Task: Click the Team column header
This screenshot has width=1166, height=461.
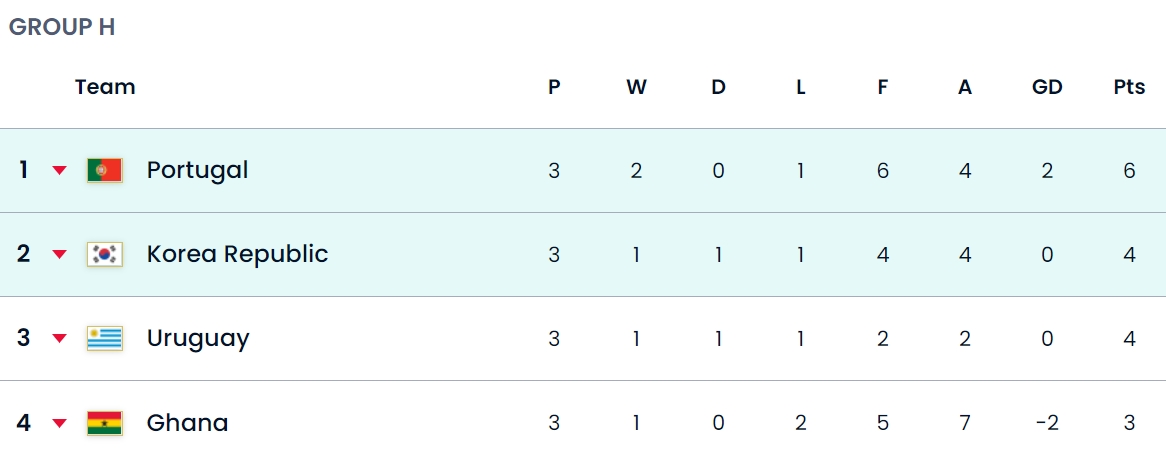Action: click(105, 87)
